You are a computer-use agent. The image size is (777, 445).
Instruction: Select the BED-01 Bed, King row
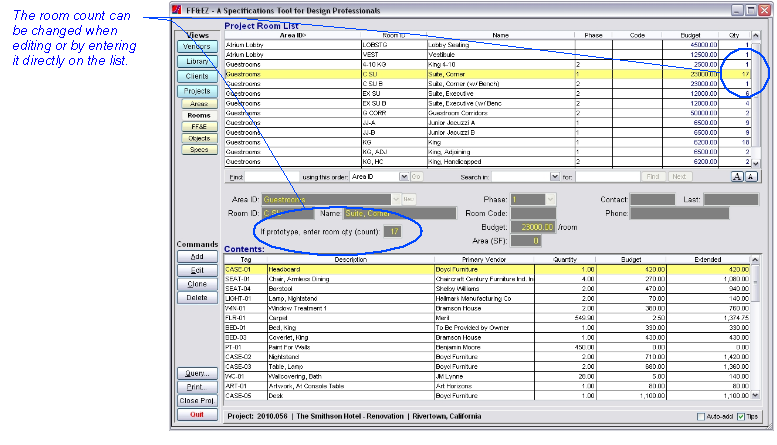[x=488, y=328]
